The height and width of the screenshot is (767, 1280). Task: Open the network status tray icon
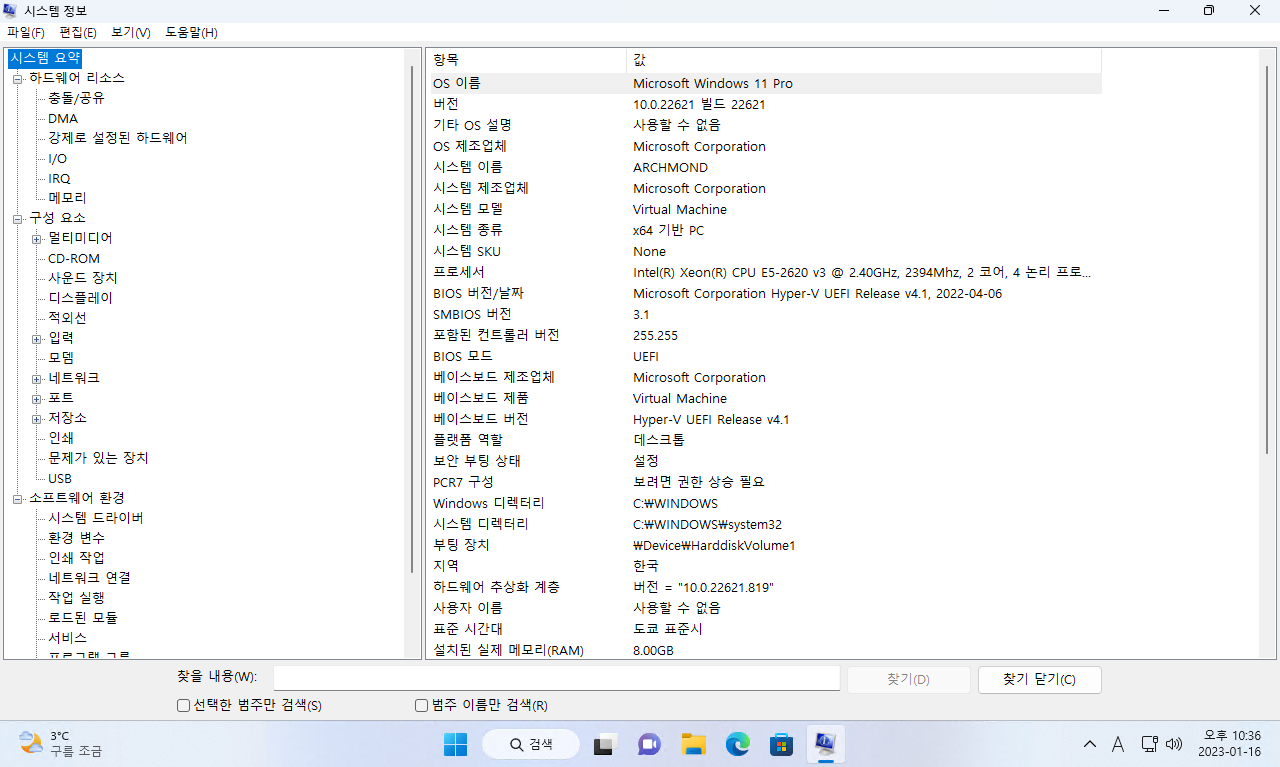[1149, 744]
